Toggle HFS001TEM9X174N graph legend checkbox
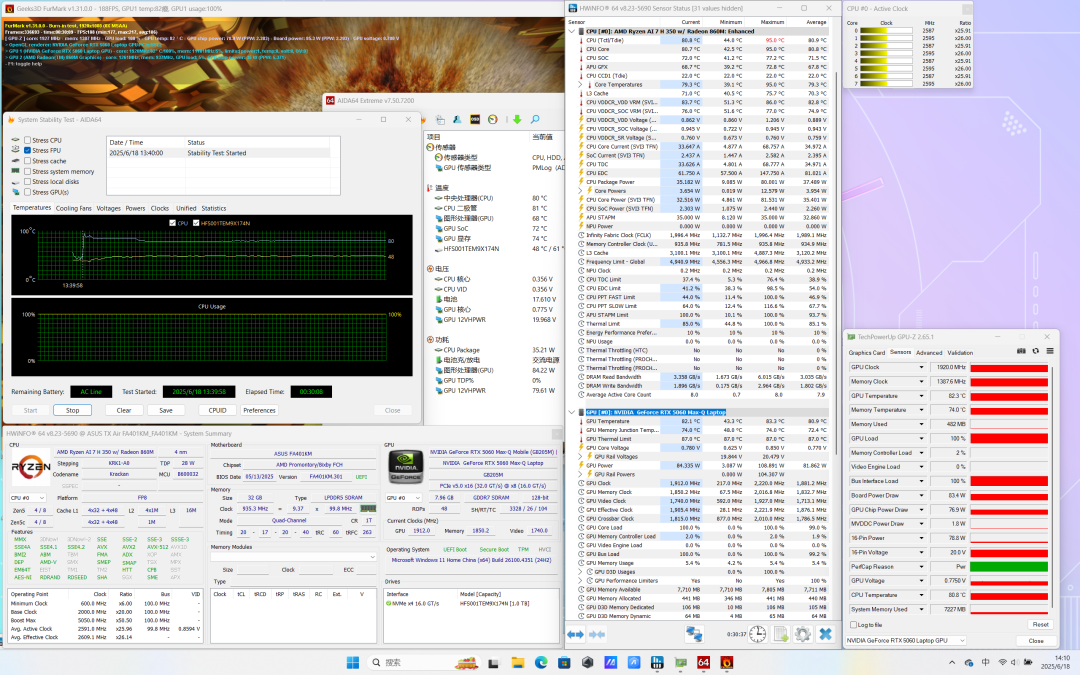This screenshot has height=675, width=1080. [196, 223]
